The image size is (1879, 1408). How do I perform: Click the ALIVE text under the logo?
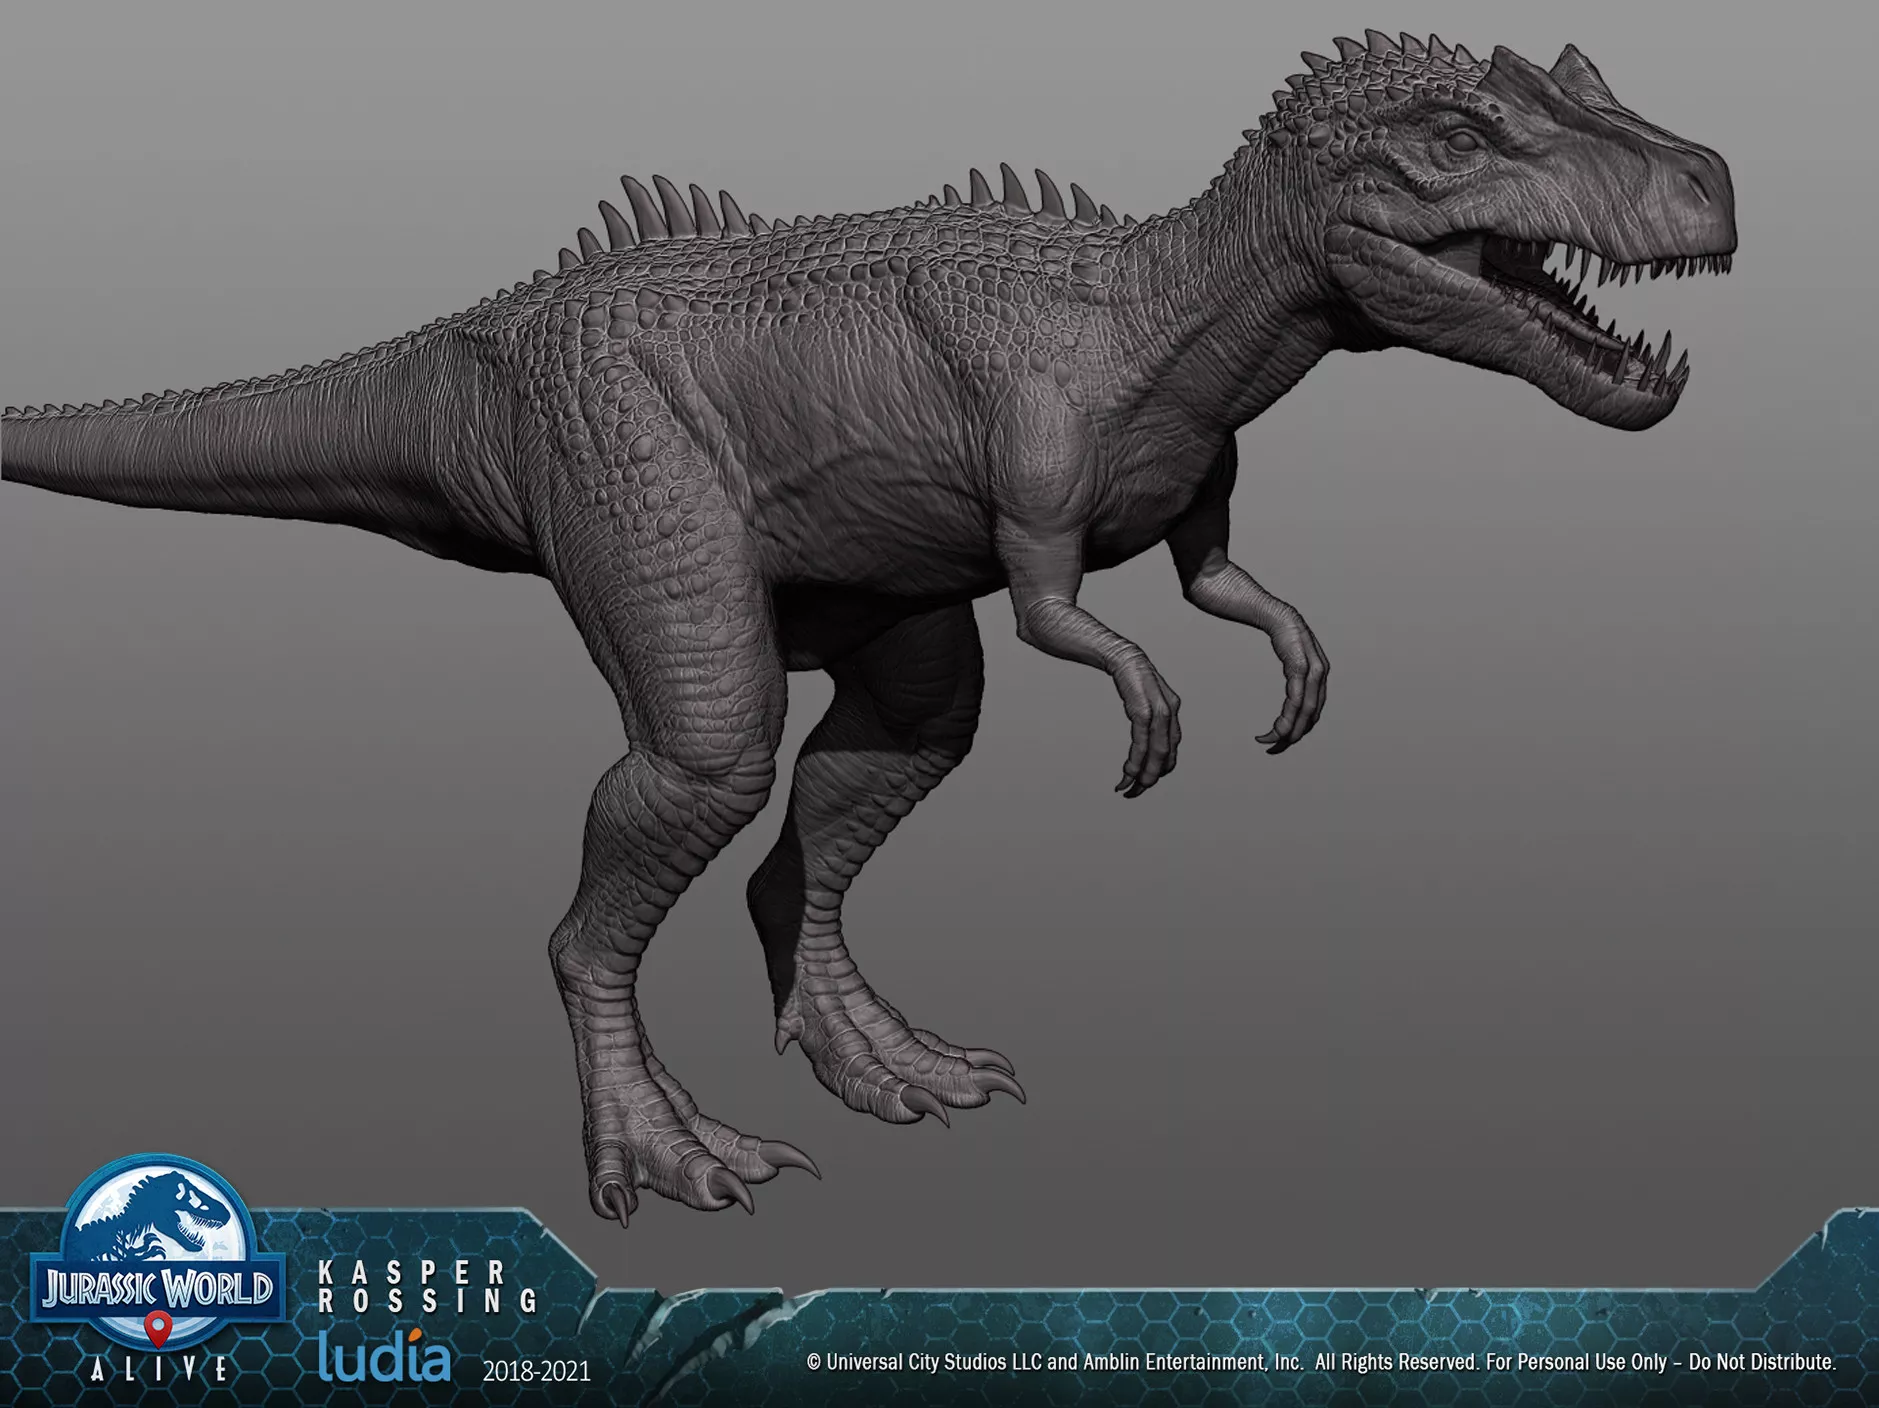pyautogui.click(x=158, y=1369)
